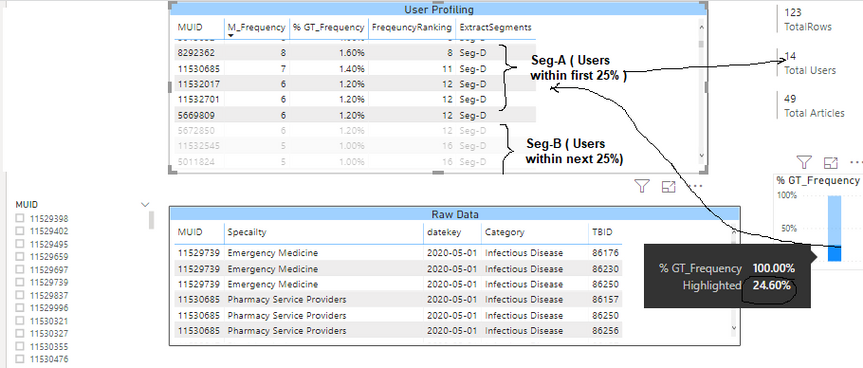863x368 pixels.
Task: Click the MUID slicer scrollbar thumb
Action: 152,219
